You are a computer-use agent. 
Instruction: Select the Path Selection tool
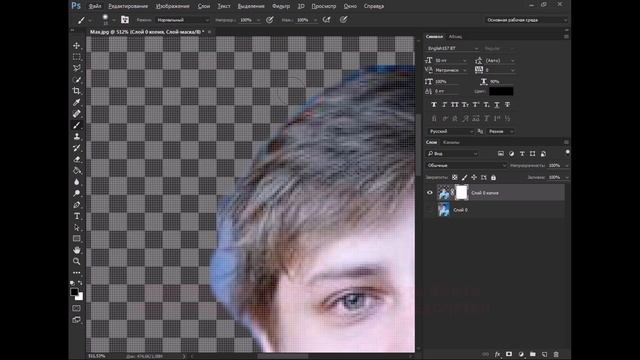pyautogui.click(x=76, y=227)
